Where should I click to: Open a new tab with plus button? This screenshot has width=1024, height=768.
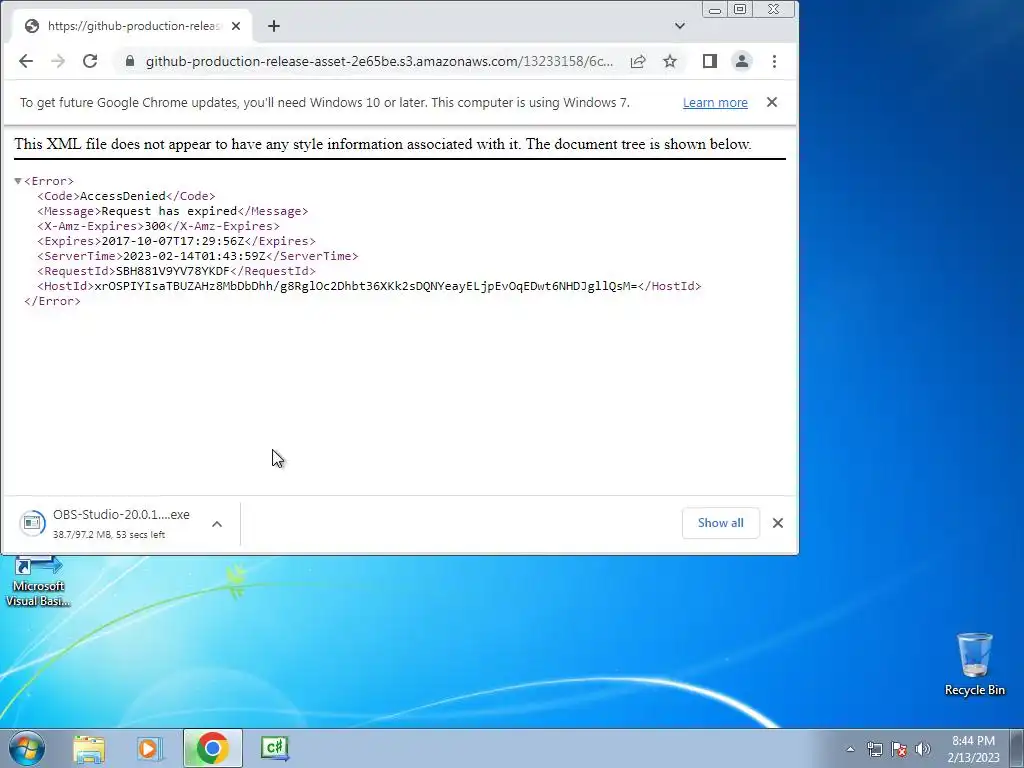click(274, 26)
